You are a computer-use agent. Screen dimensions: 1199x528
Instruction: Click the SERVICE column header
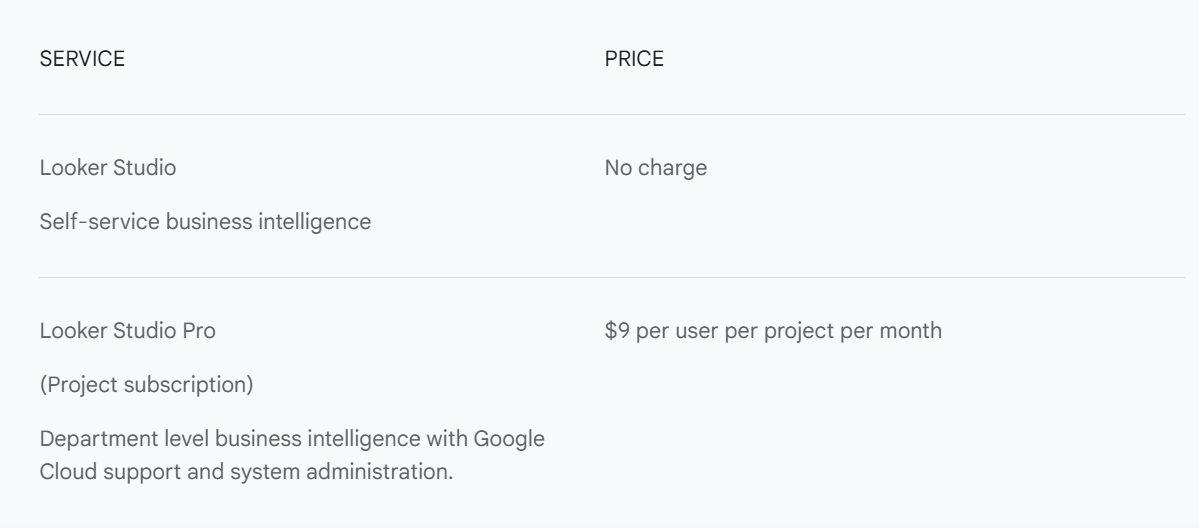(82, 59)
